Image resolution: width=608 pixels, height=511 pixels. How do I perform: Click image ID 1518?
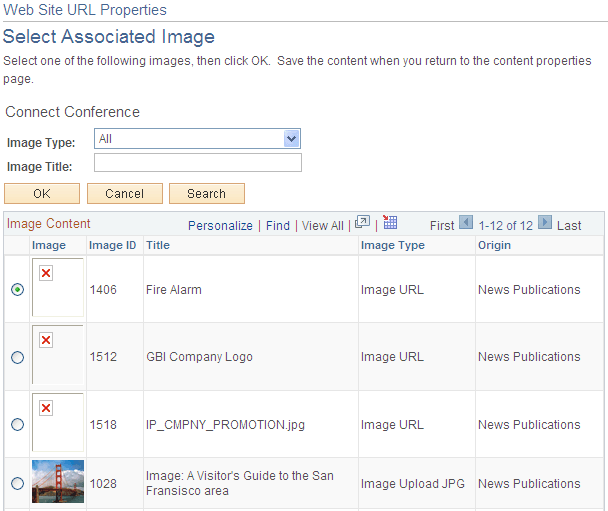pyautogui.click(x=103, y=425)
